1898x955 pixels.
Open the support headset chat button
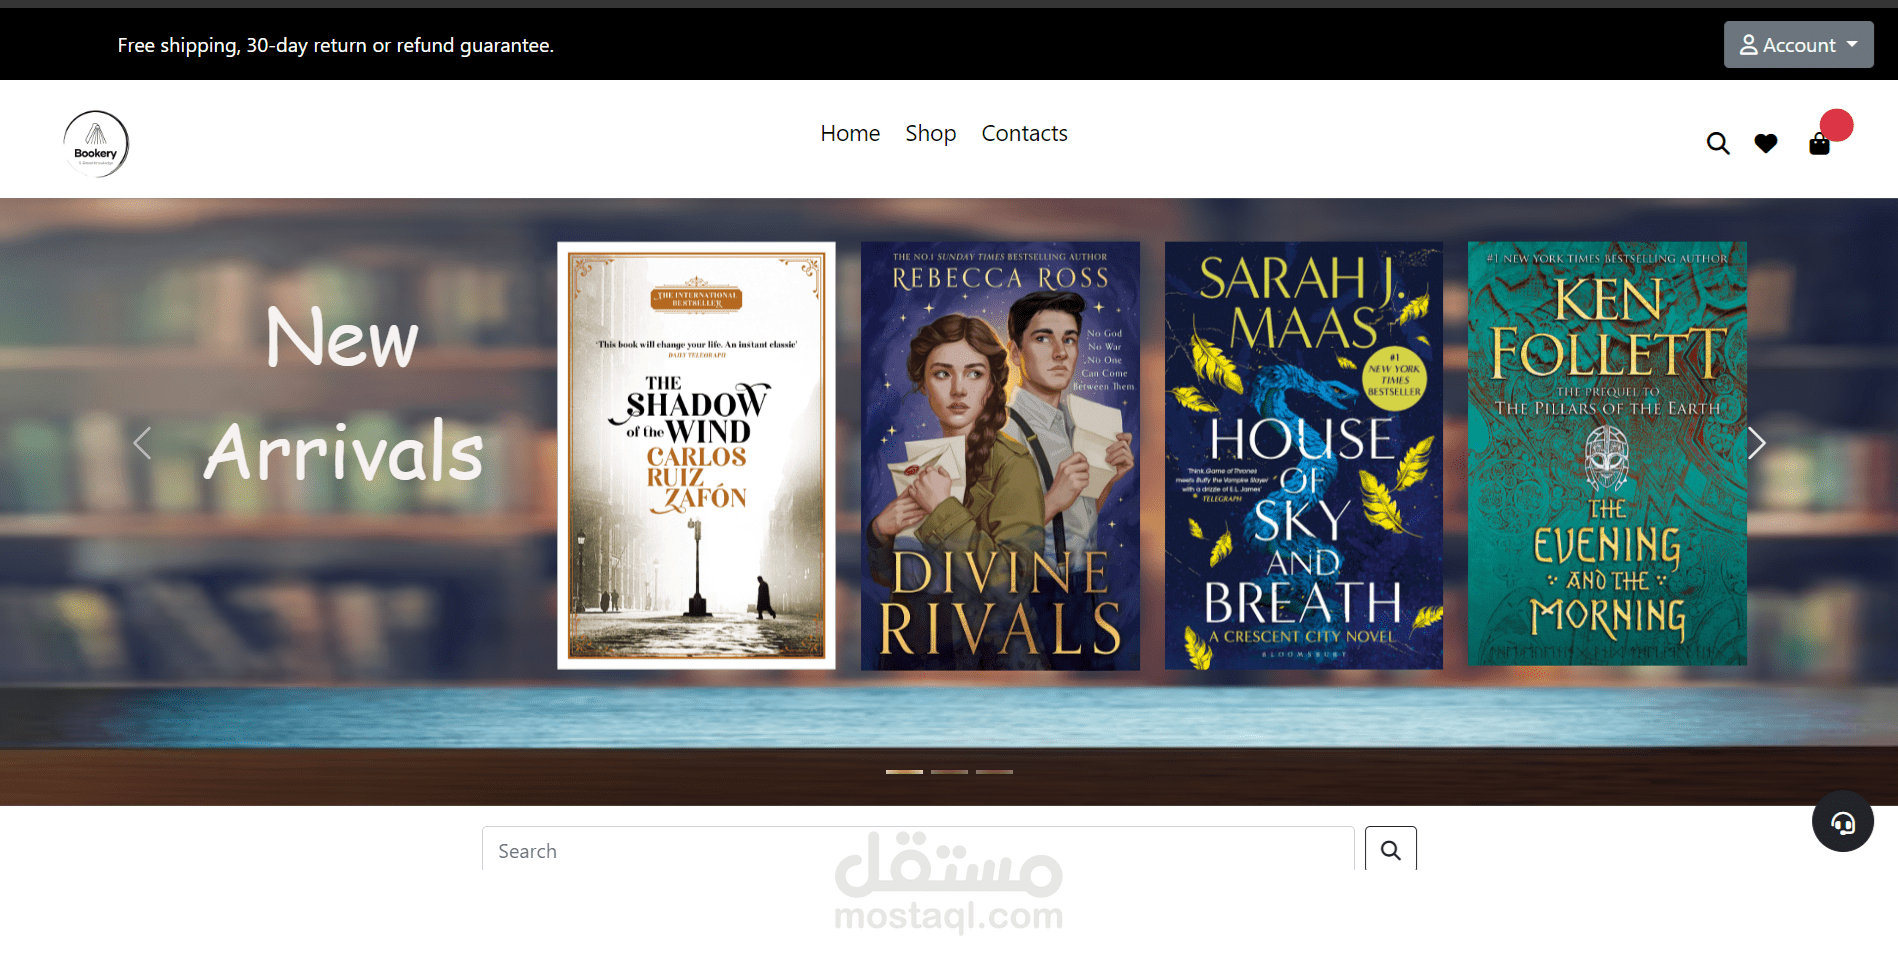[x=1842, y=822]
